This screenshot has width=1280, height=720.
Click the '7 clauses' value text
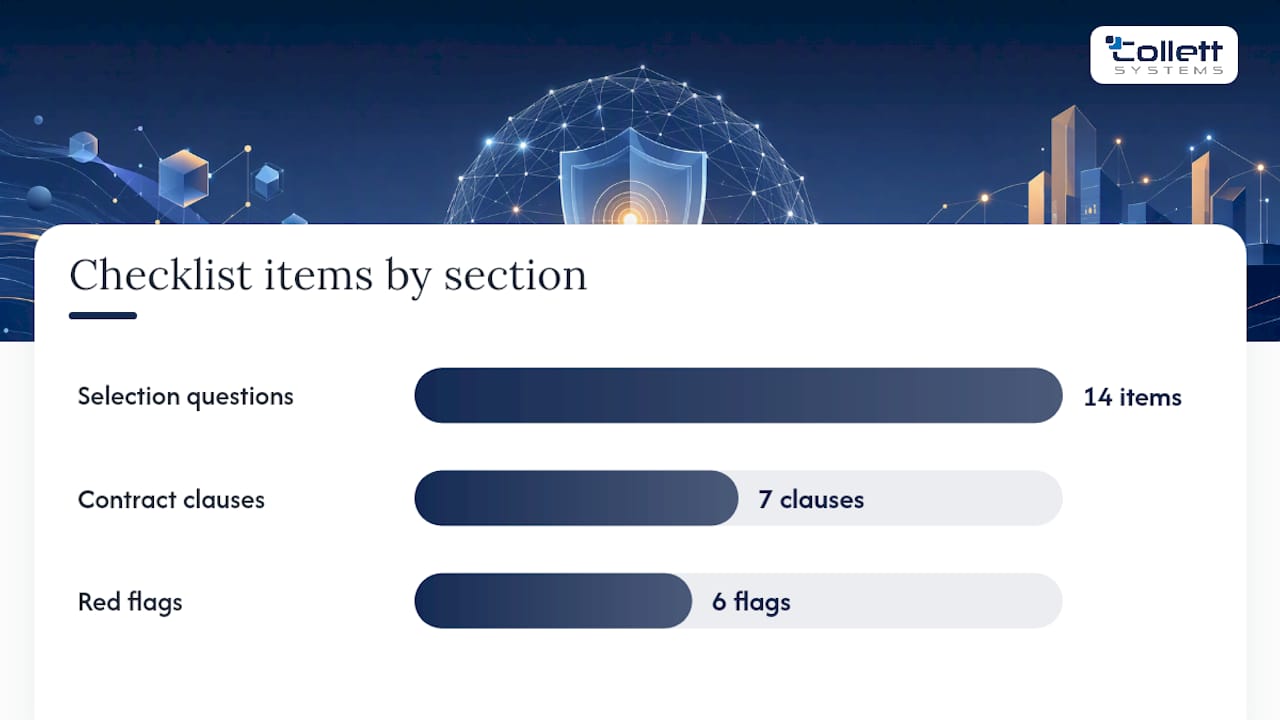tap(811, 499)
